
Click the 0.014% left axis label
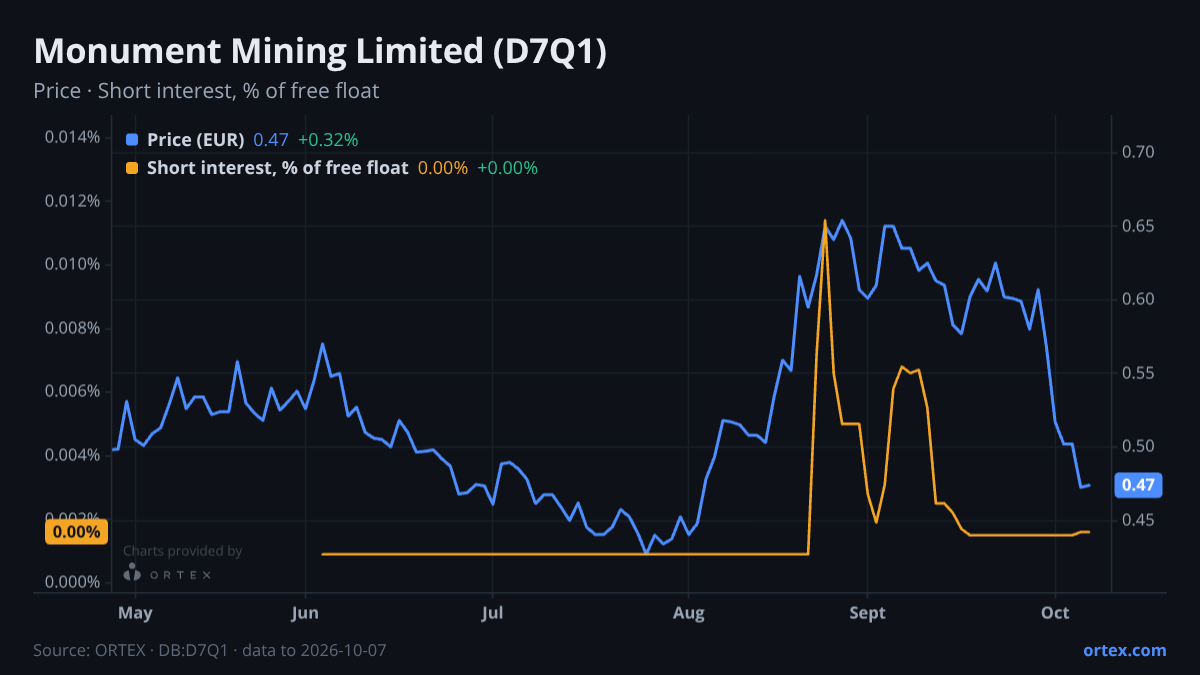pos(72,137)
